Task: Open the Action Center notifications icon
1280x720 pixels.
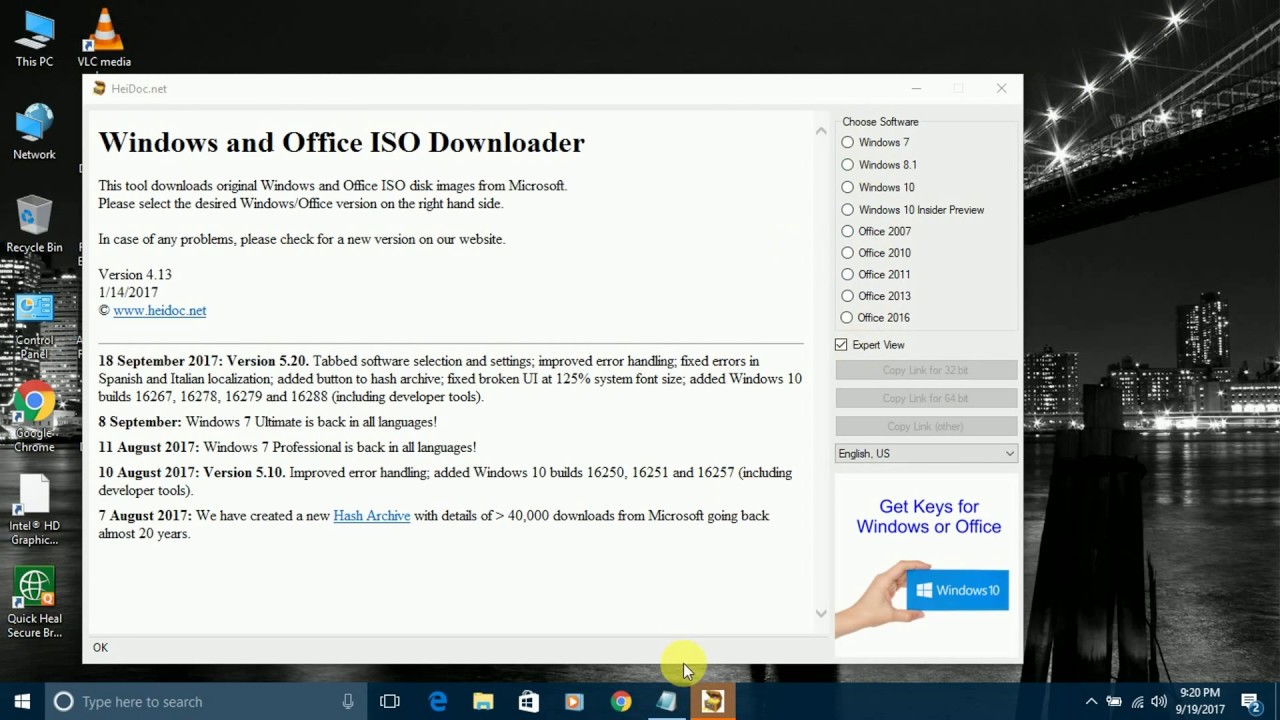Action: [1250, 701]
